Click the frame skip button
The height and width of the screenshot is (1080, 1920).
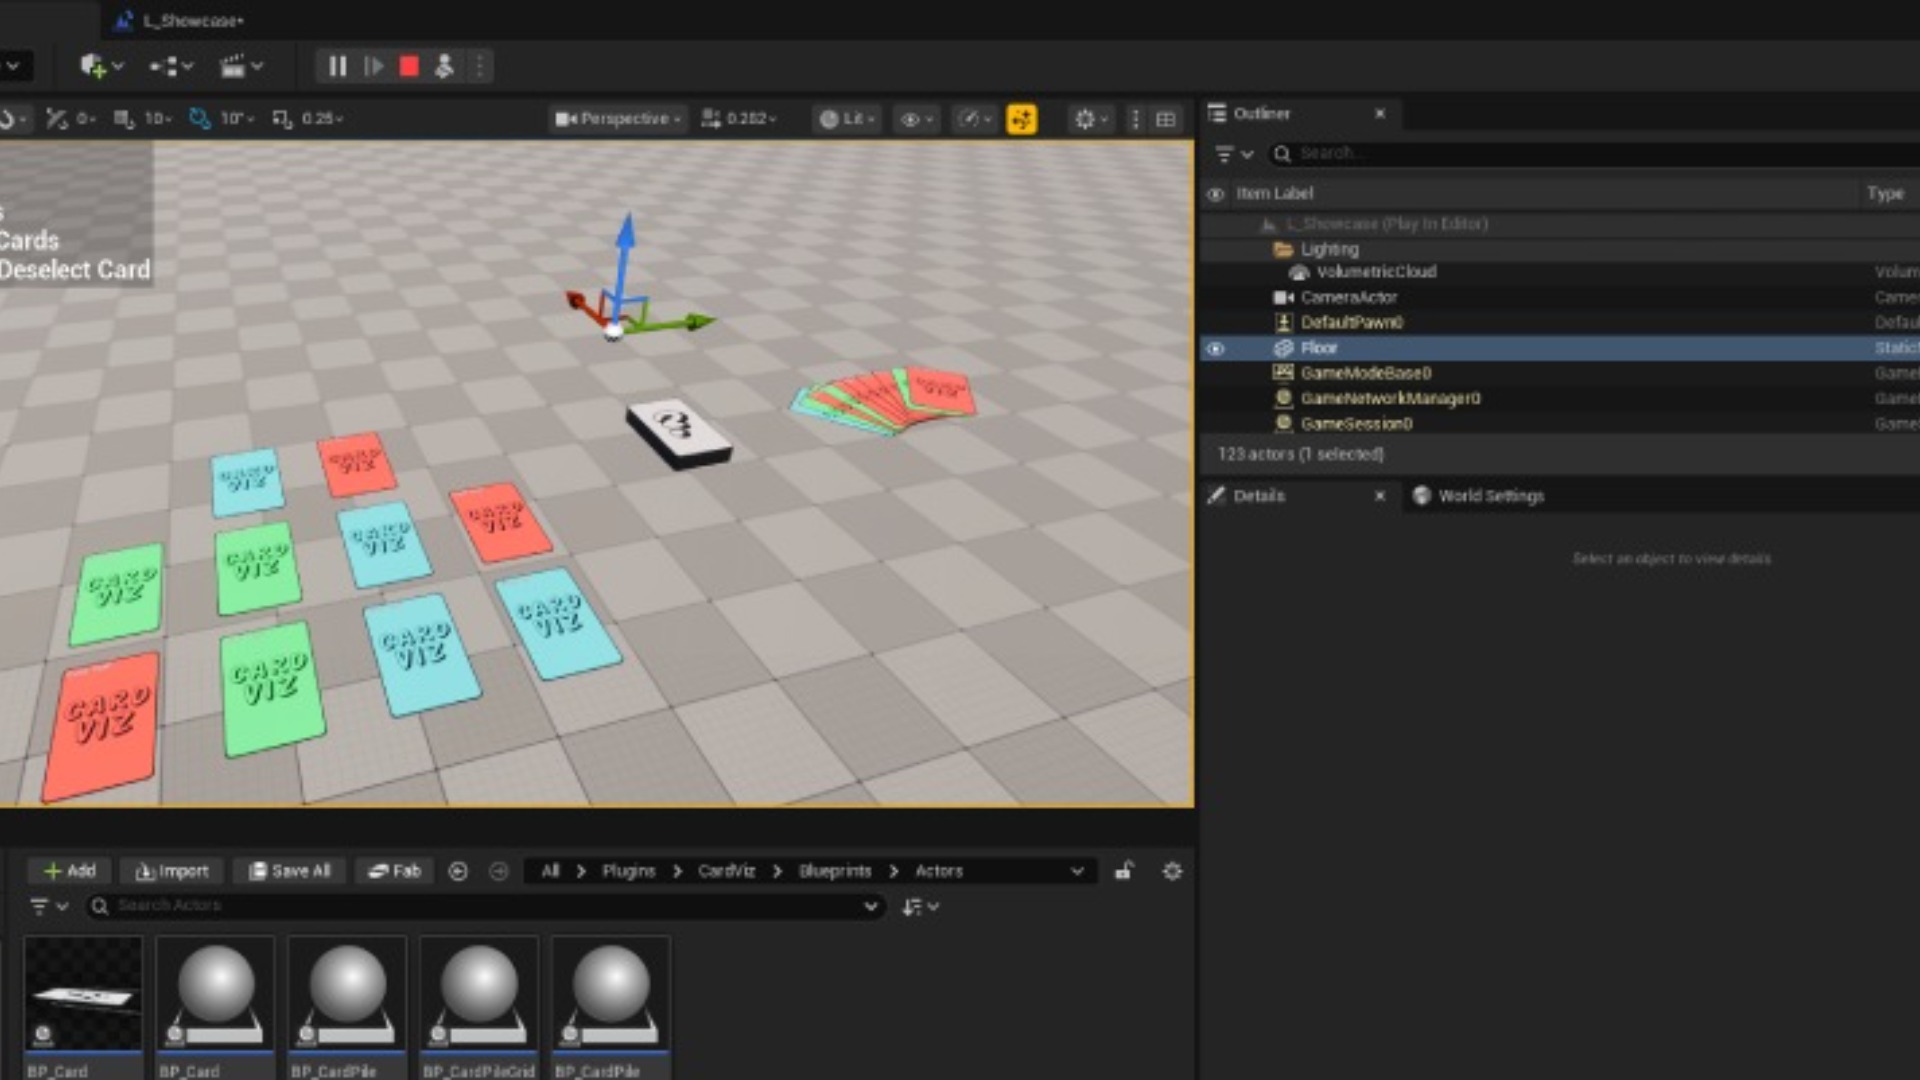[x=374, y=66]
